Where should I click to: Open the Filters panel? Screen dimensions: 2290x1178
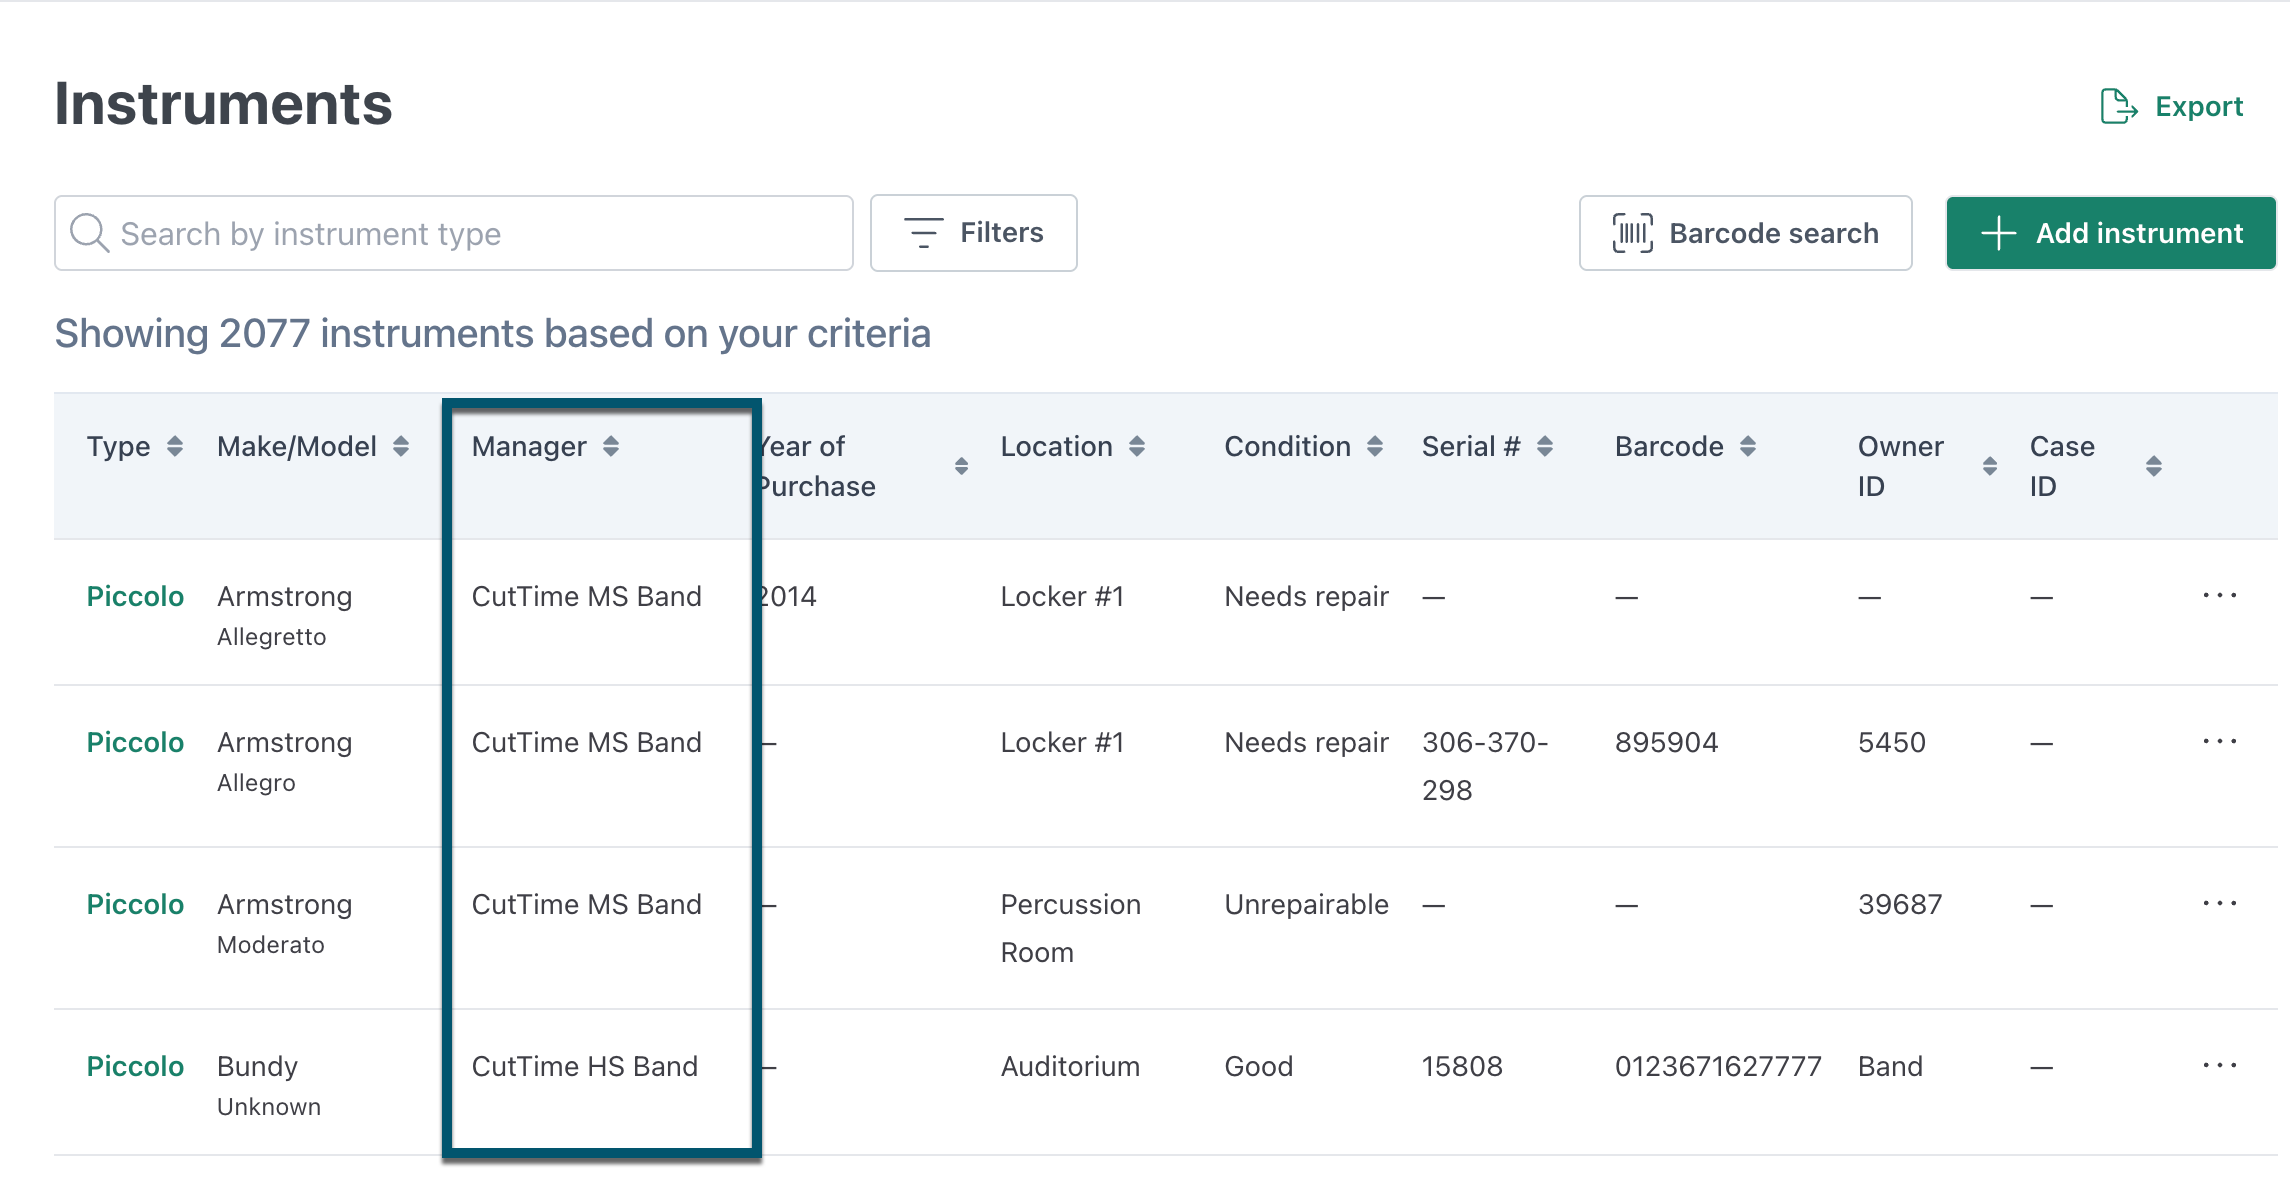(973, 233)
